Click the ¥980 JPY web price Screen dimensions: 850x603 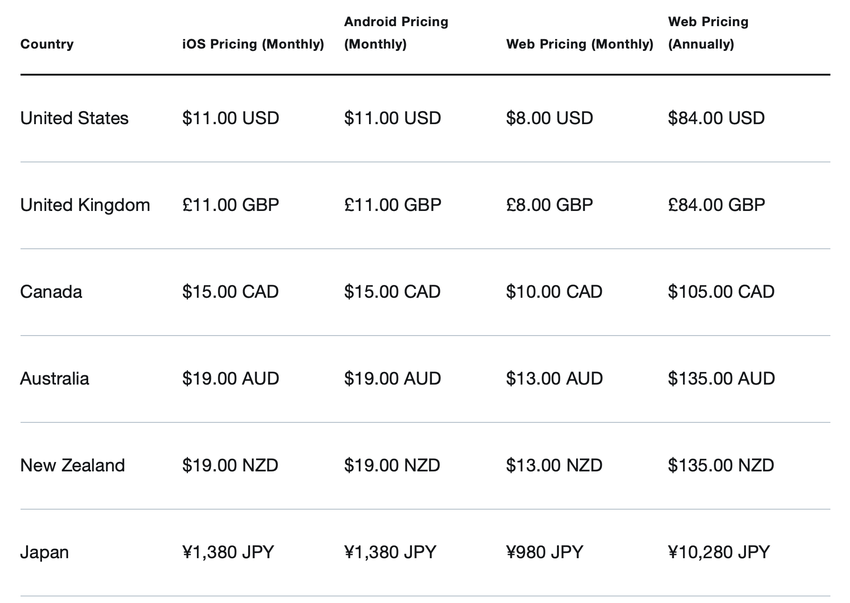point(544,552)
